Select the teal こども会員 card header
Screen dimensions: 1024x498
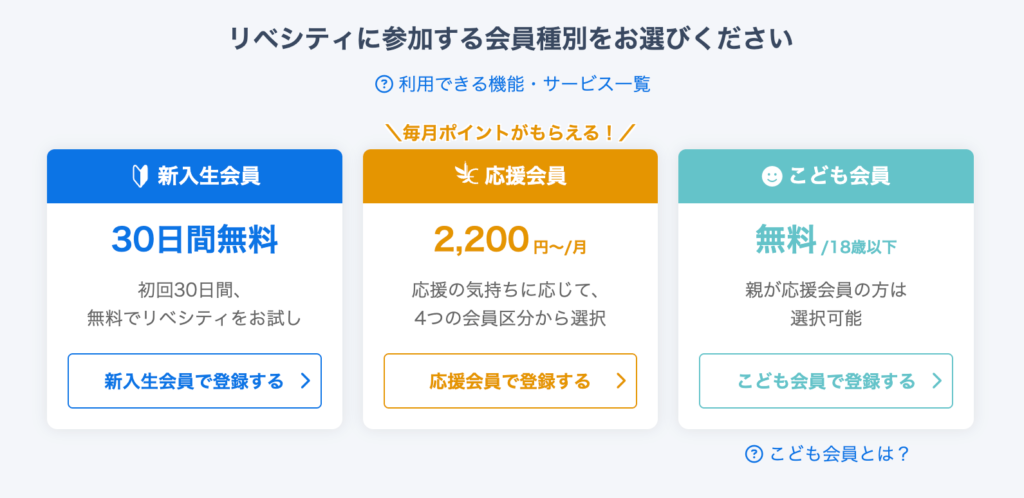(x=826, y=176)
